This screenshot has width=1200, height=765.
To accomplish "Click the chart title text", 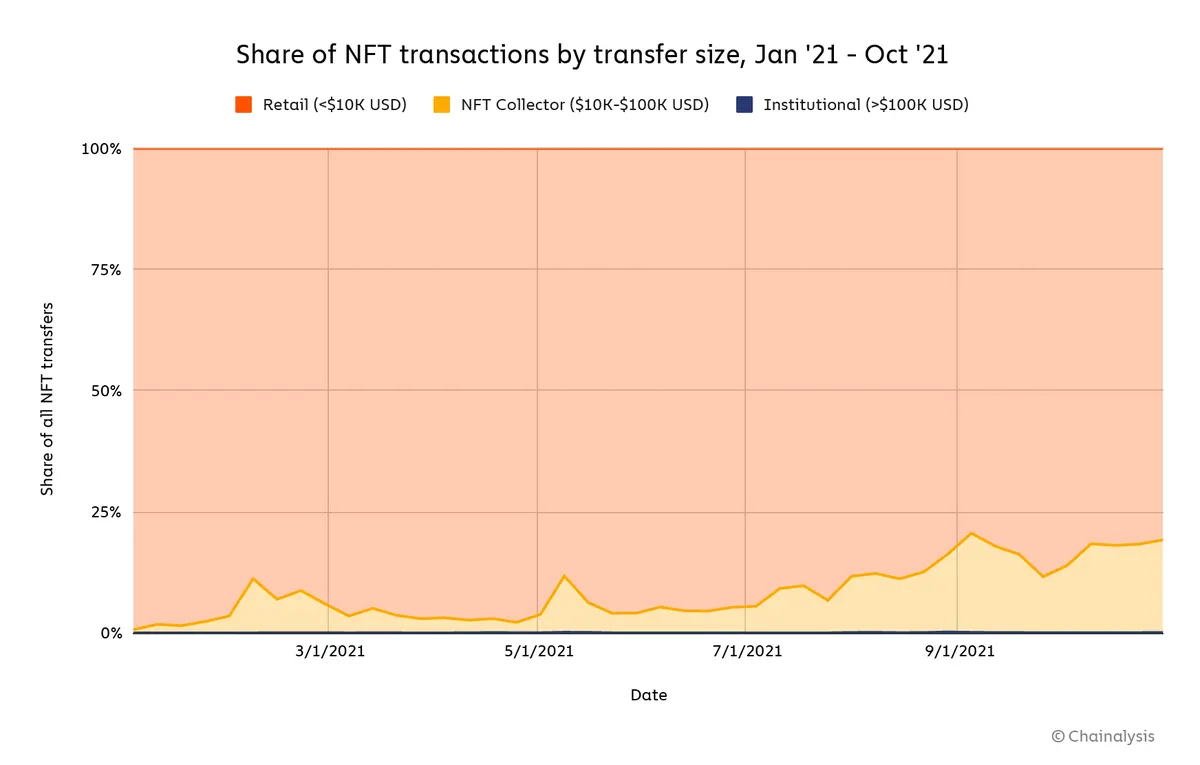I will pyautogui.click(x=592, y=55).
